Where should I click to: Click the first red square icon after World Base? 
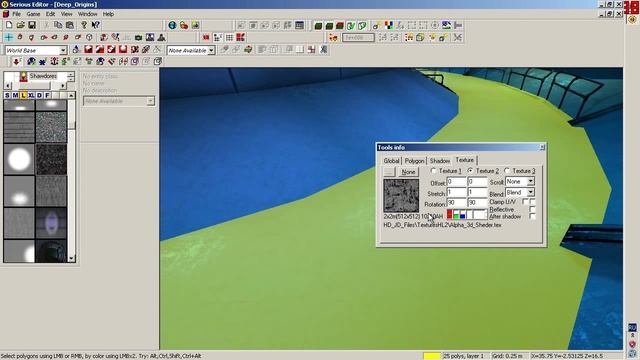pyautogui.click(x=88, y=50)
